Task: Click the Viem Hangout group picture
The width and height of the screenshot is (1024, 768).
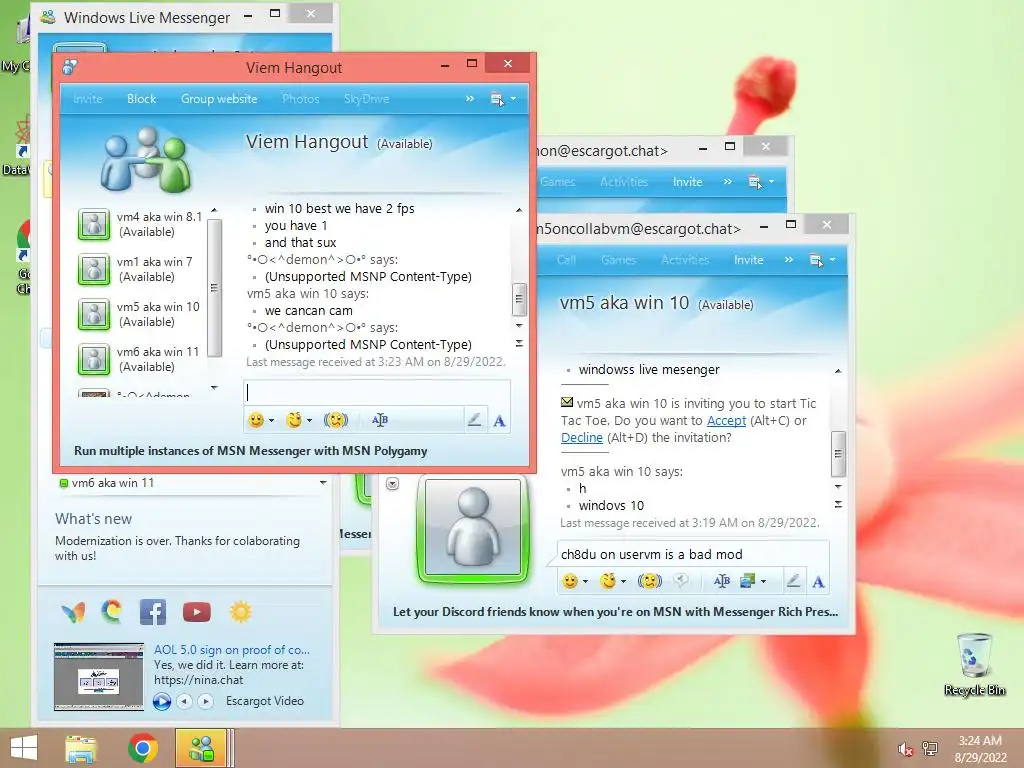Action: point(146,160)
